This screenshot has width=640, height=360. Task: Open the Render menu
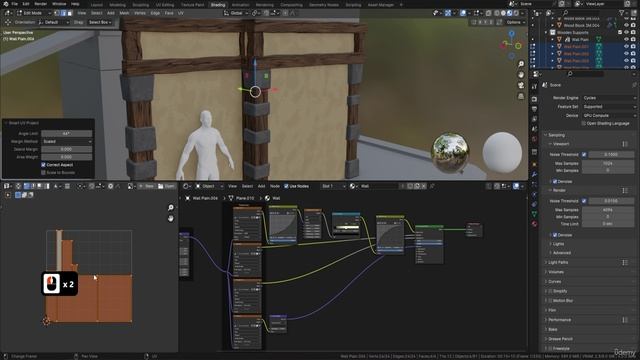40,4
